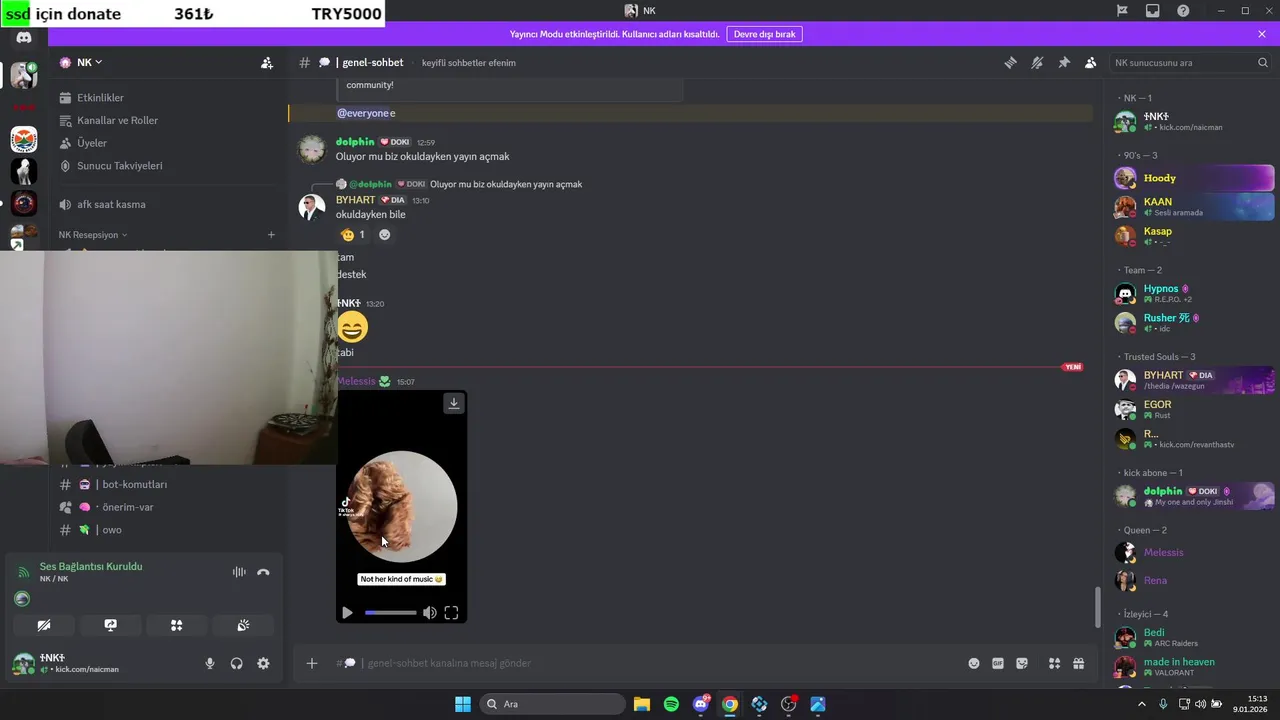Toggle the member list icon
The width and height of the screenshot is (1280, 720).
[1091, 63]
